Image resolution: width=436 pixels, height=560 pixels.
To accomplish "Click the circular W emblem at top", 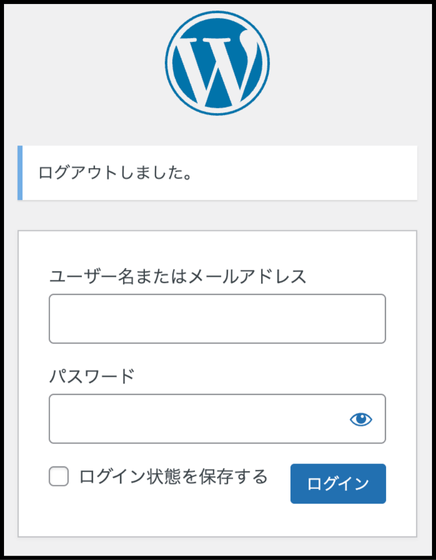I will pyautogui.click(x=217, y=63).
